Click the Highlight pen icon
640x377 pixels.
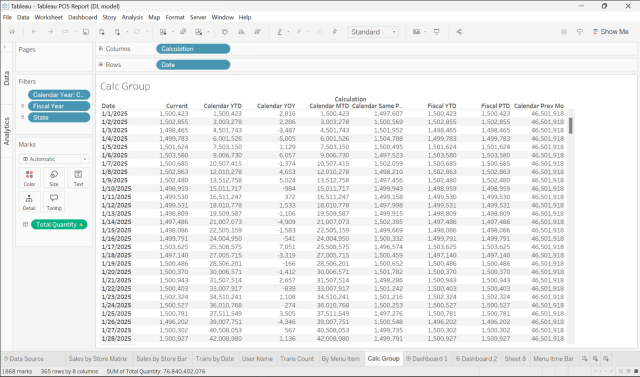pos(280,32)
